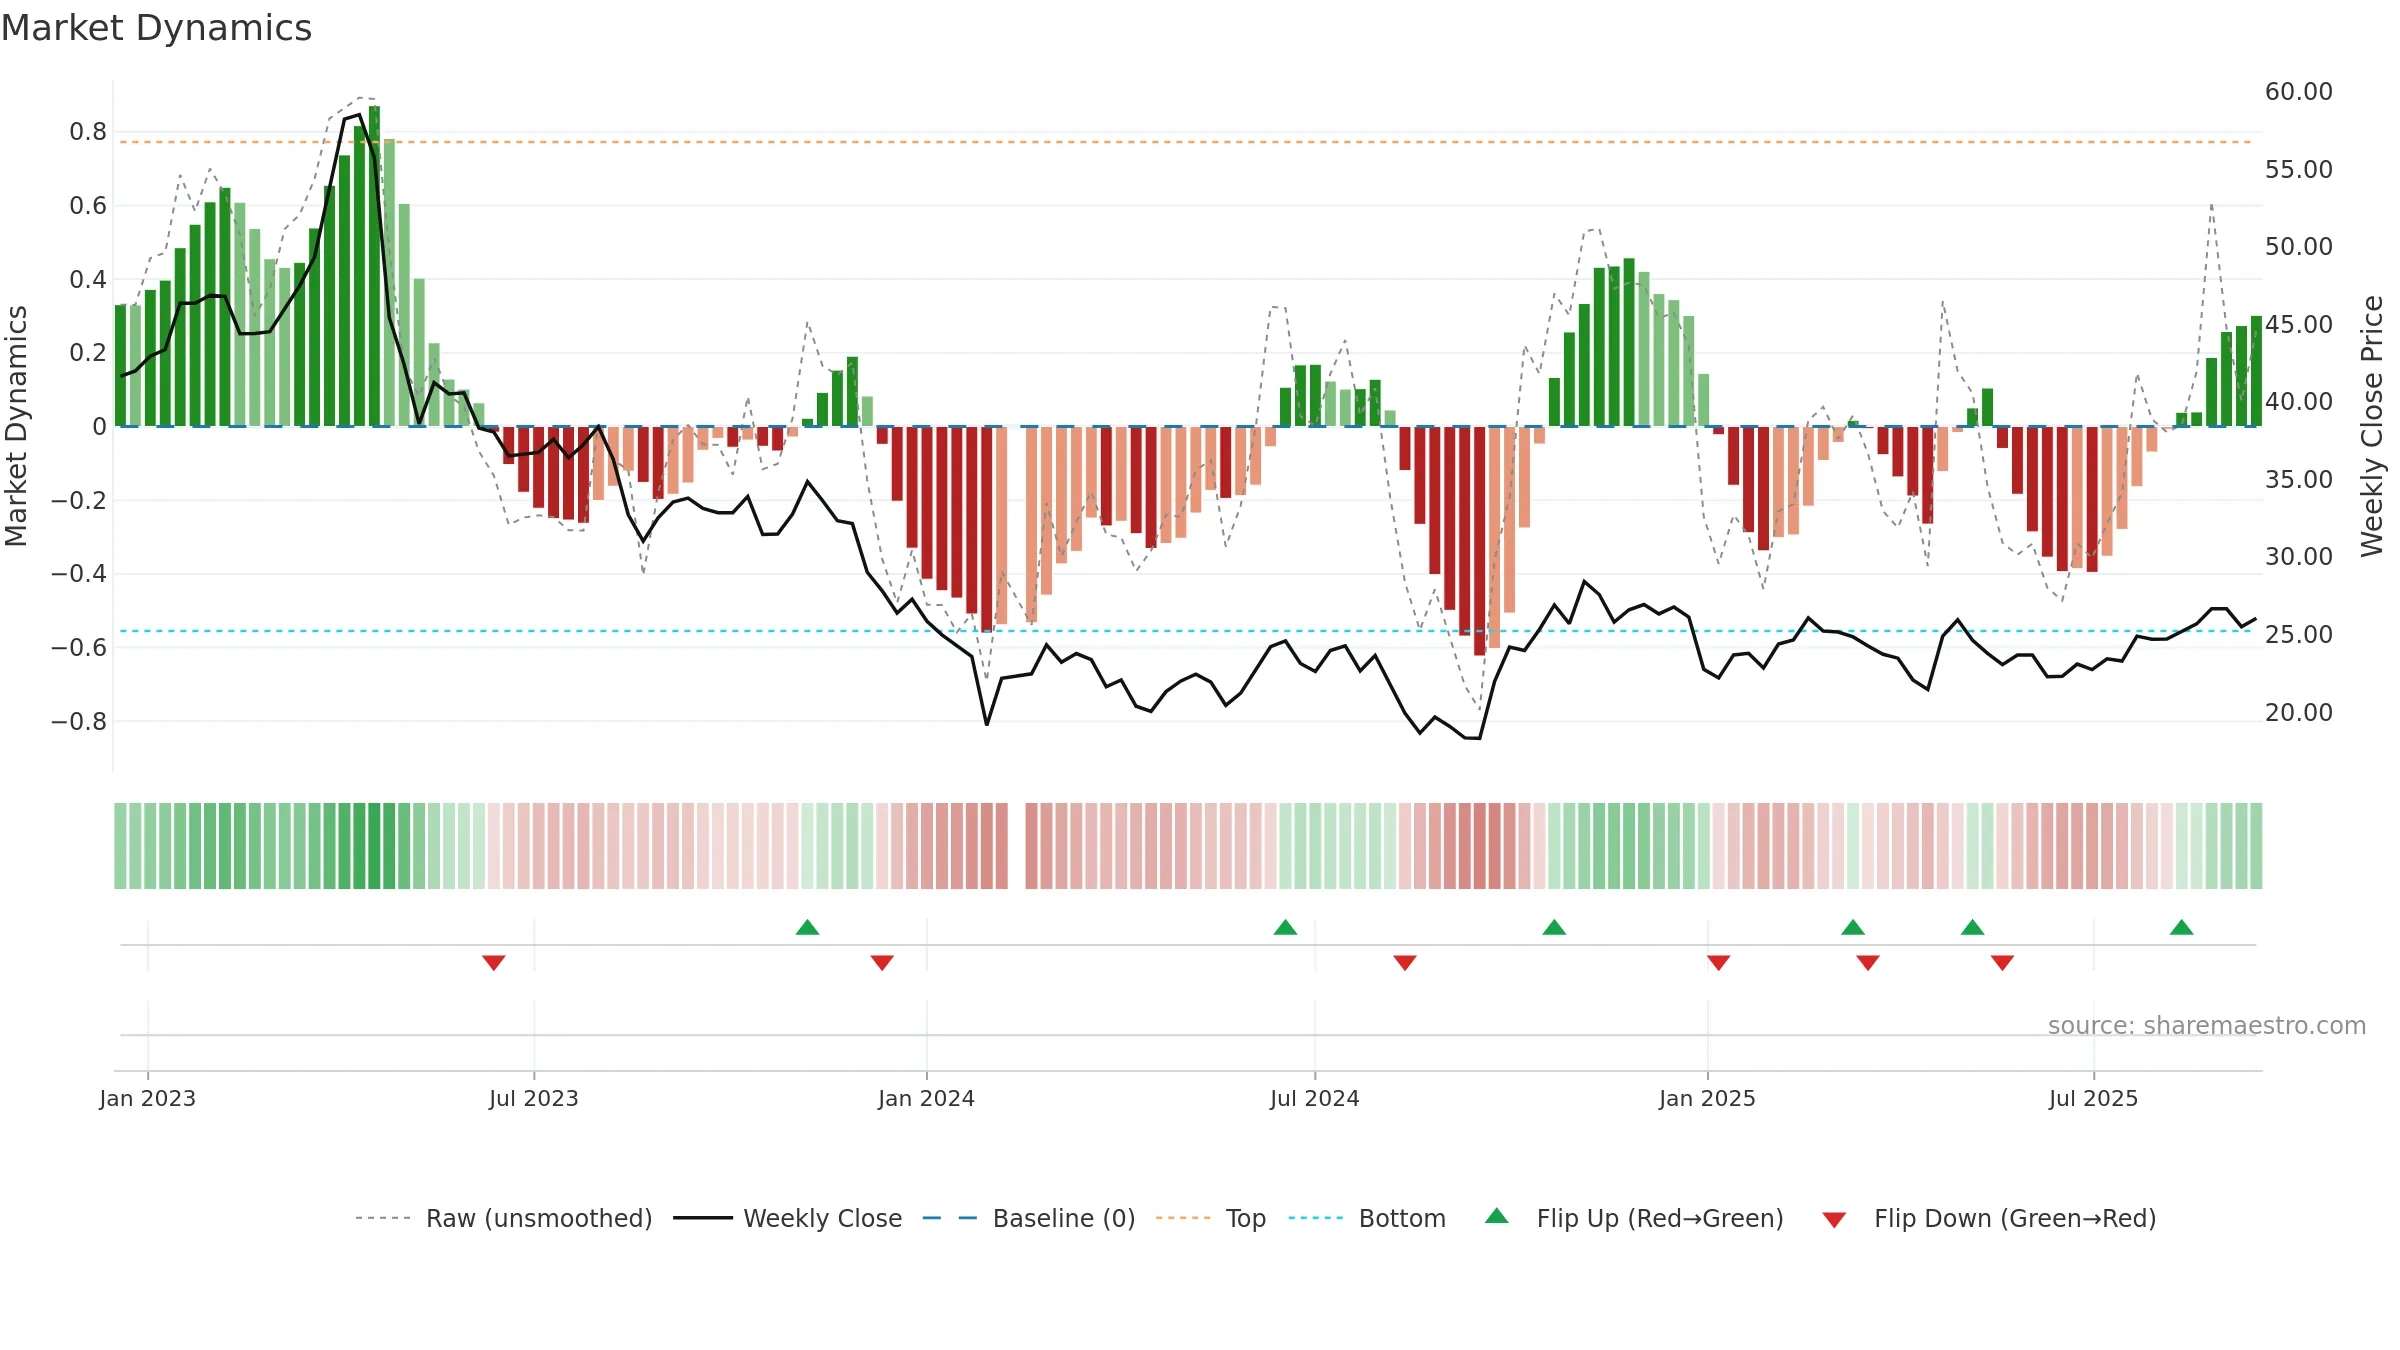This screenshot has width=2400, height=1350.
Task: Click the 0.8 left axis tick label
Action: click(x=88, y=131)
